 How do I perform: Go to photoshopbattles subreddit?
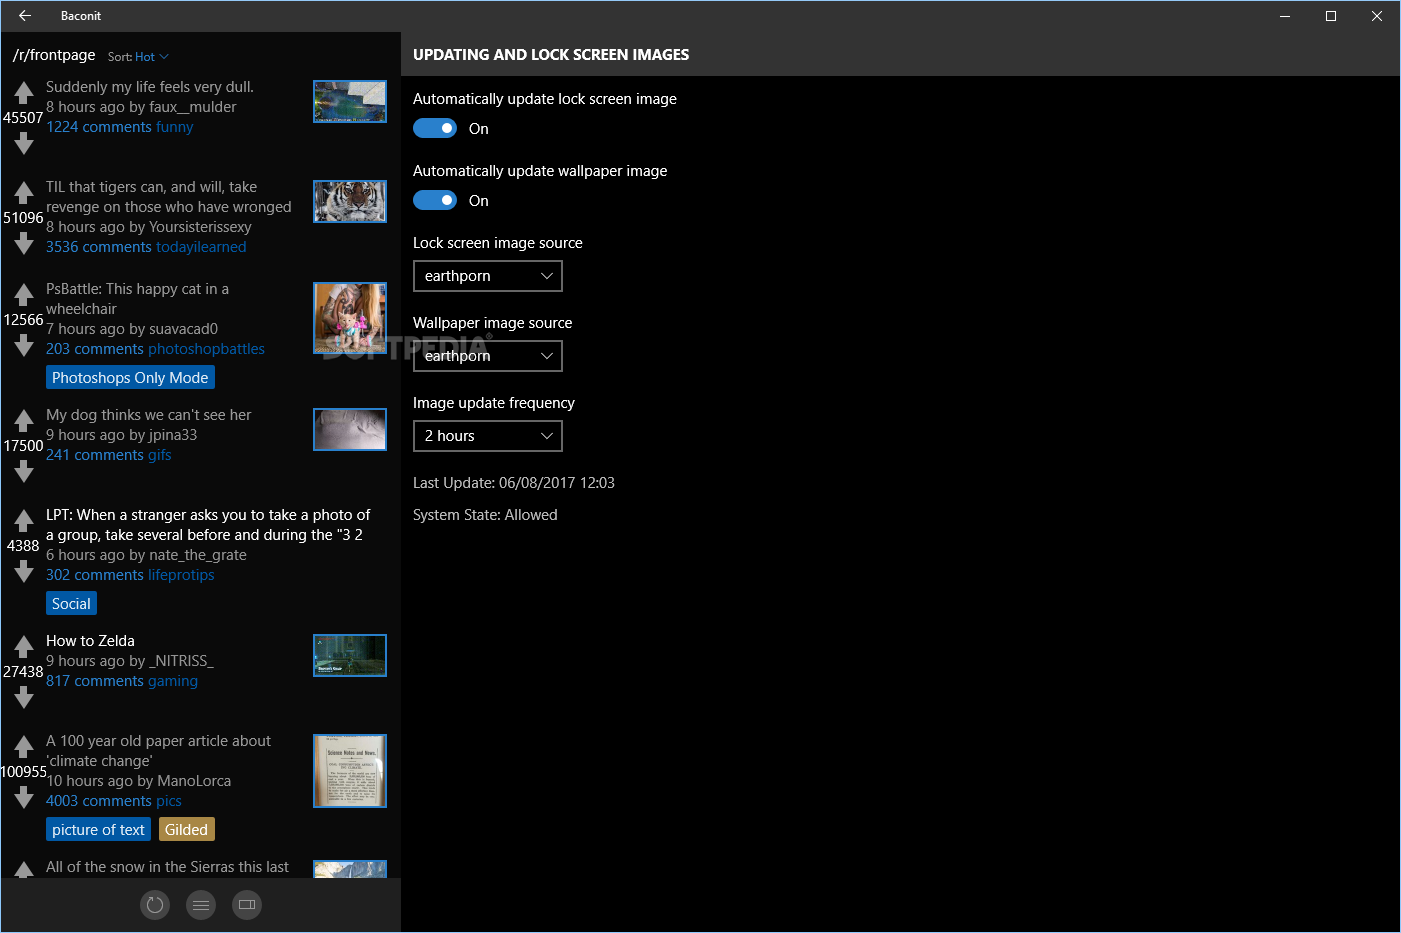point(207,349)
